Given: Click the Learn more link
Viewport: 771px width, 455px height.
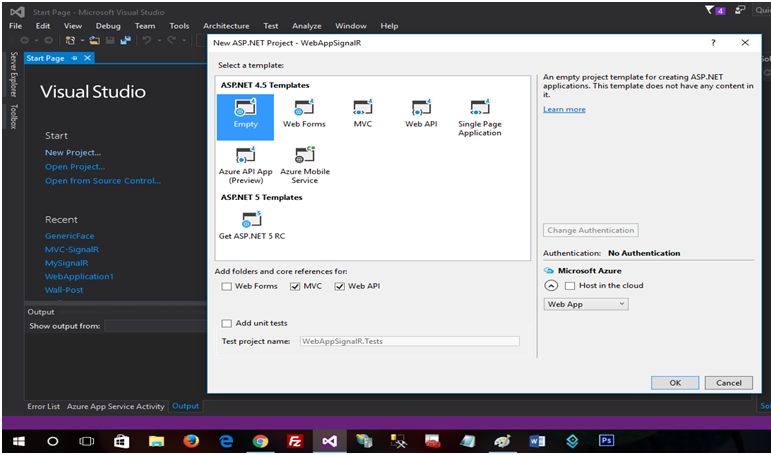Looking at the screenshot, I should tap(564, 109).
